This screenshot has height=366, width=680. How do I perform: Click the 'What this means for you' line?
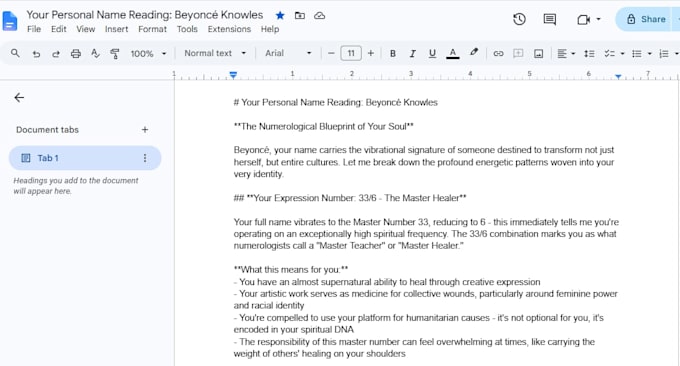point(291,269)
